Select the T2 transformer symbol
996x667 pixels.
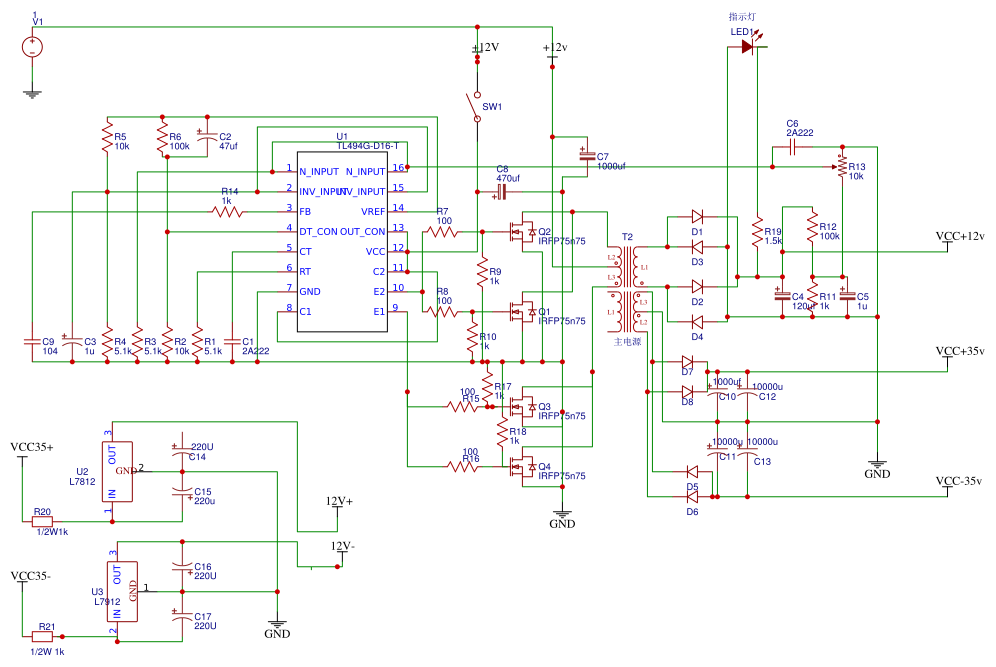(628, 290)
